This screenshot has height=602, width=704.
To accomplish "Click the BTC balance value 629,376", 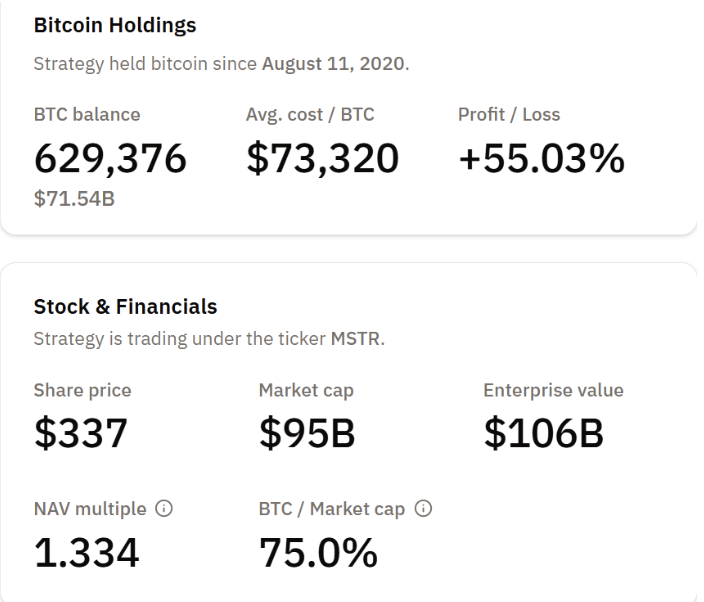I will tap(110, 158).
